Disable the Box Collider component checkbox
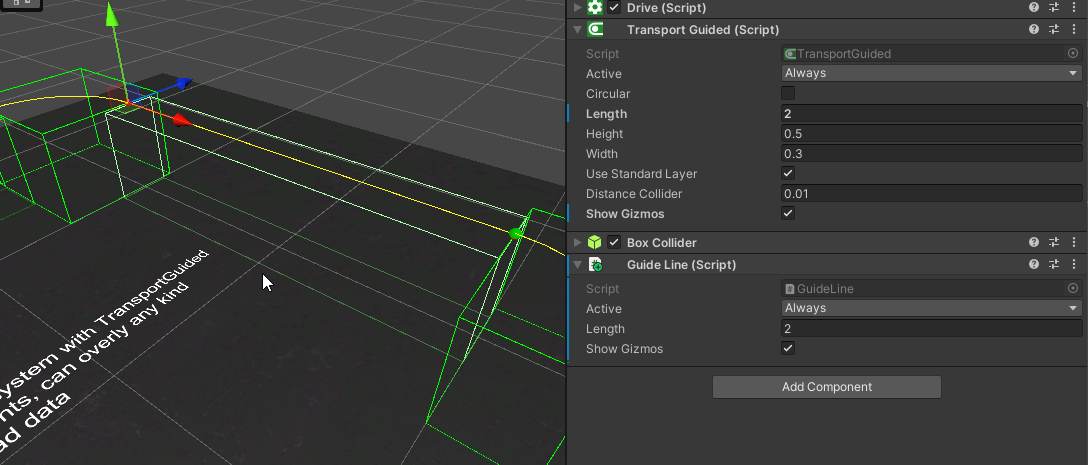The image size is (1088, 465). (614, 242)
